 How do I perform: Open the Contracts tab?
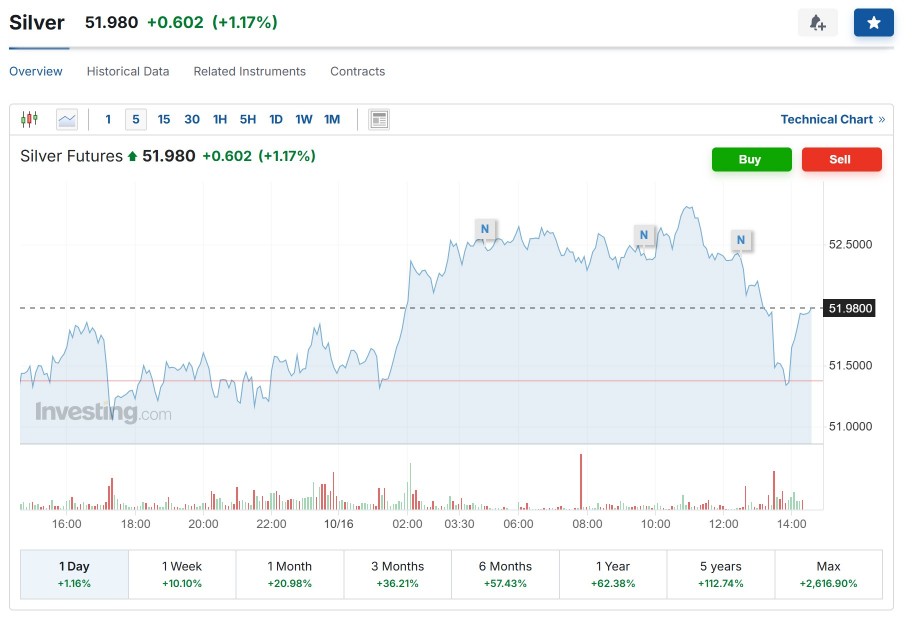357,71
